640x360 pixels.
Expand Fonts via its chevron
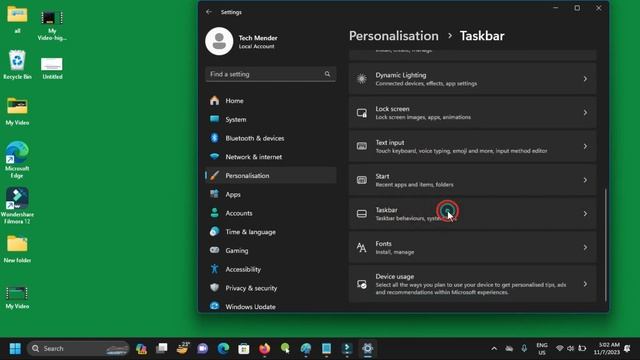[585, 247]
